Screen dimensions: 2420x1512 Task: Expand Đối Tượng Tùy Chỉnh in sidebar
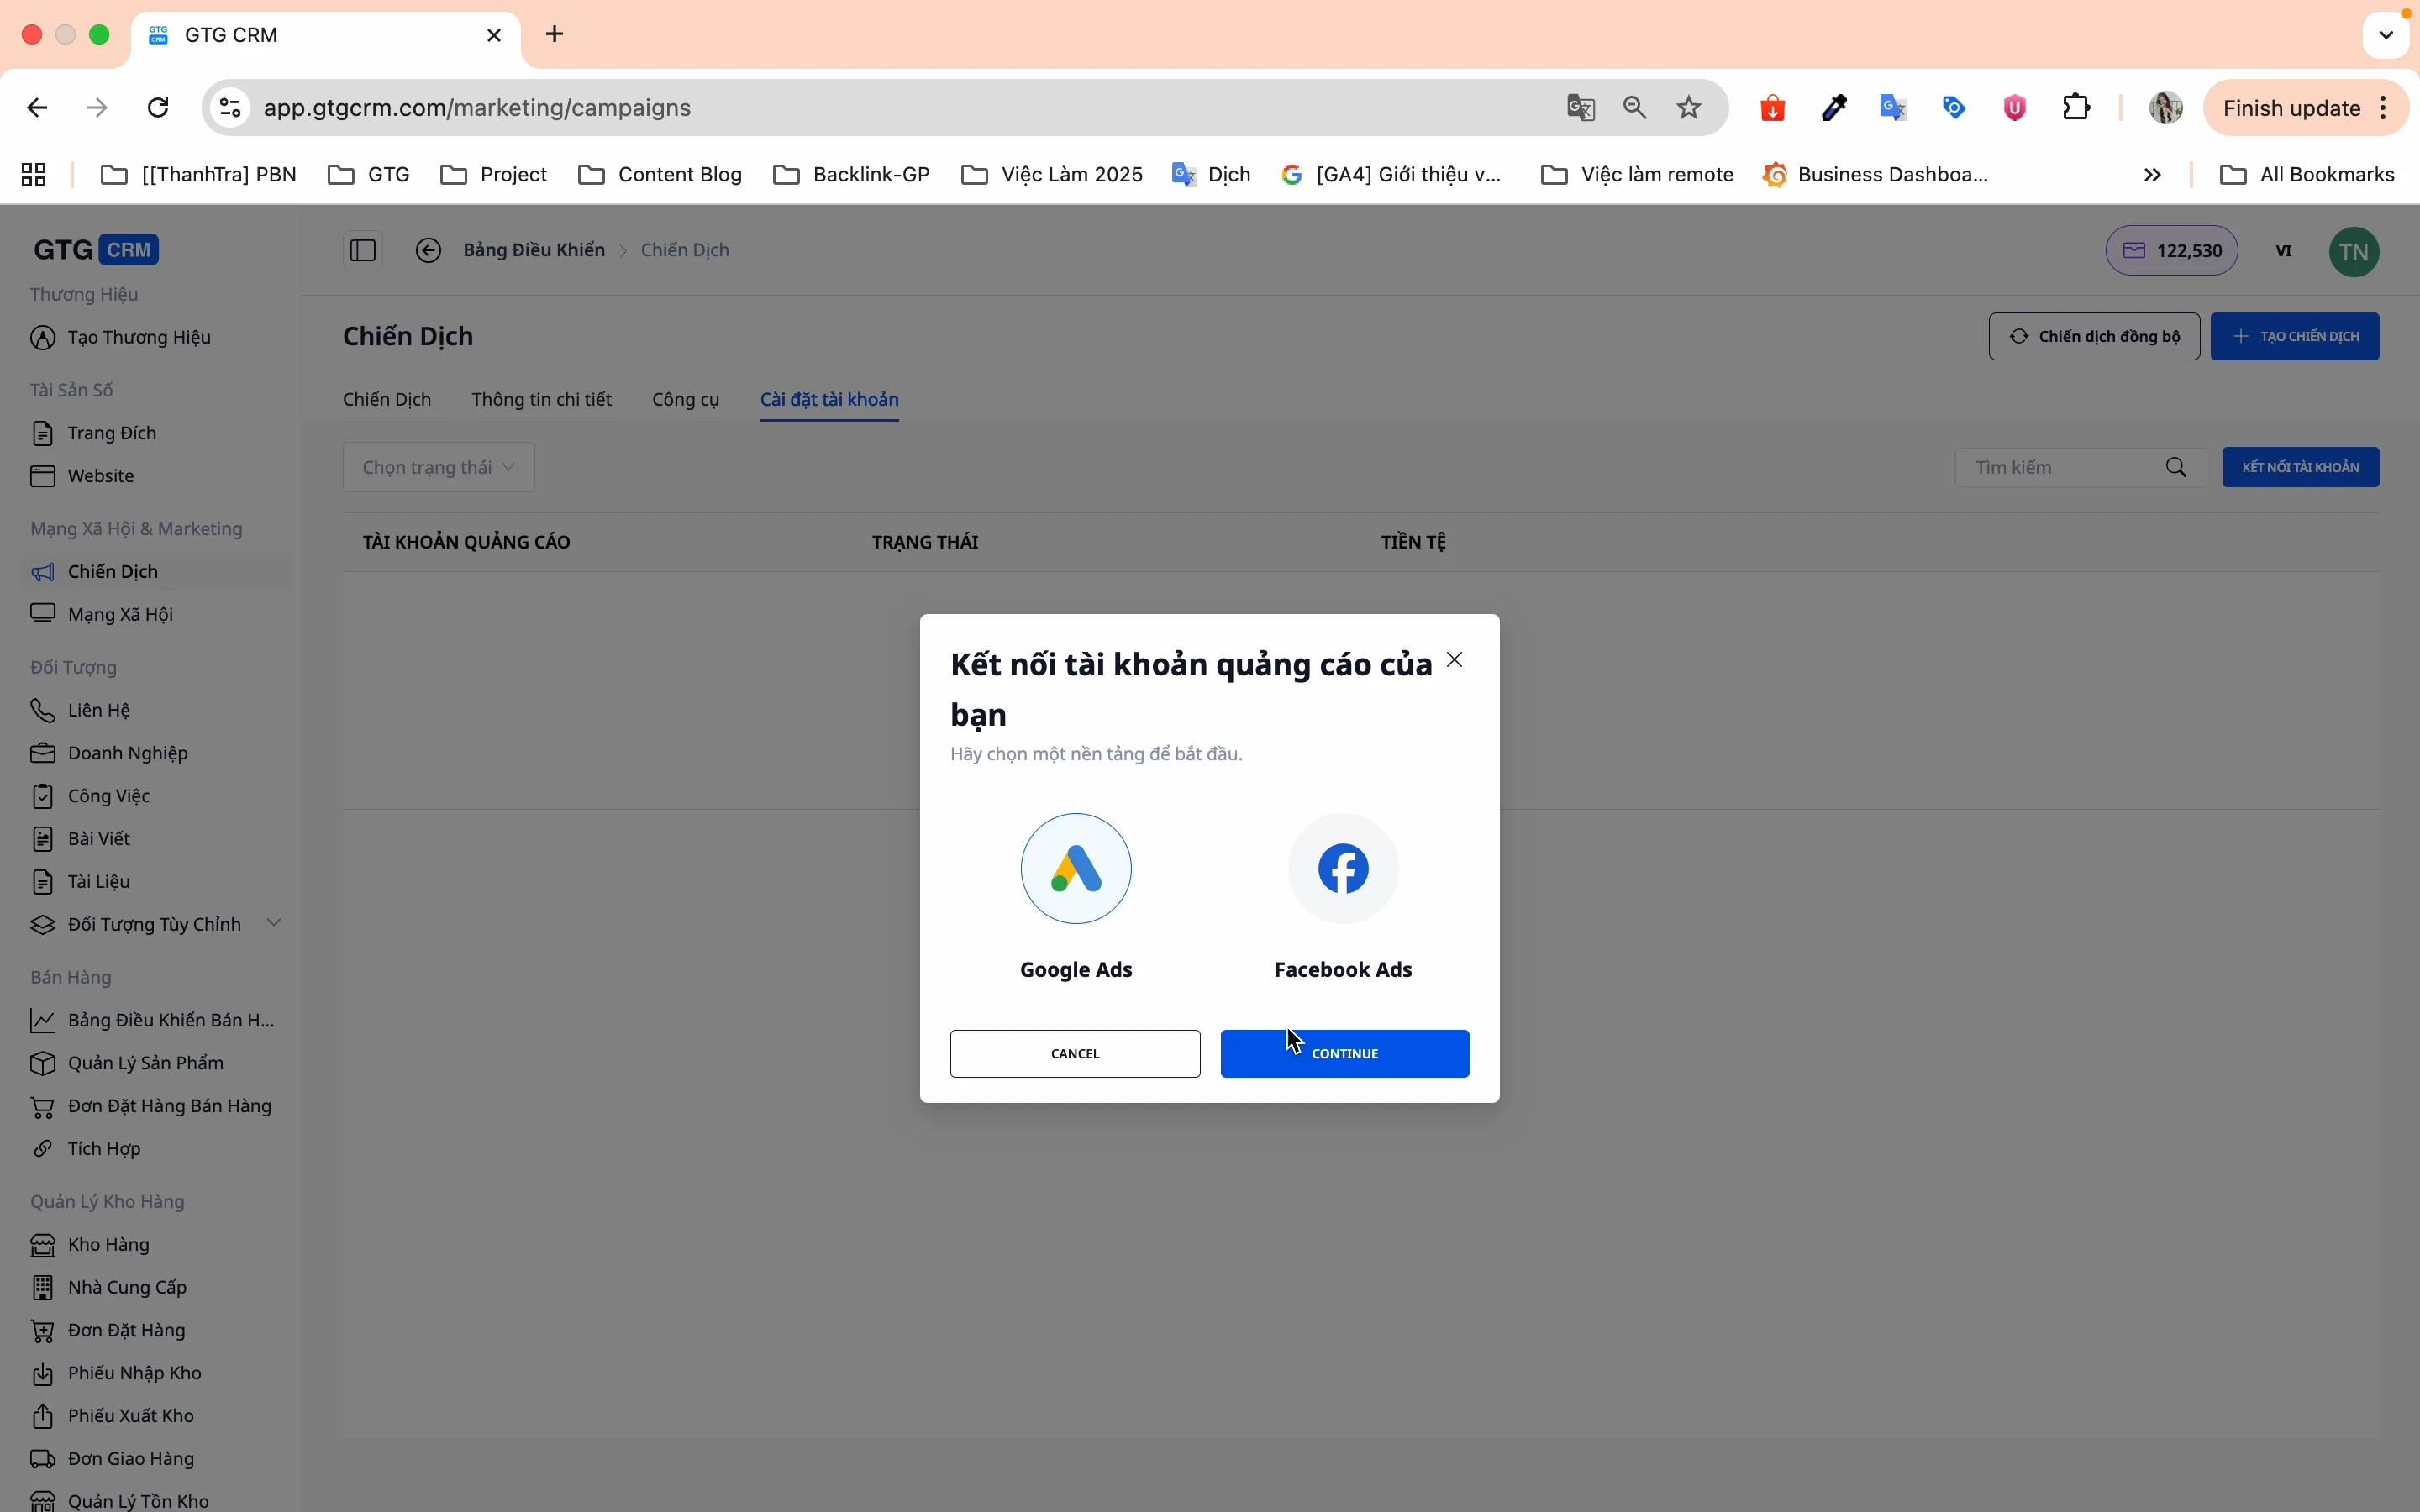pos(274,923)
